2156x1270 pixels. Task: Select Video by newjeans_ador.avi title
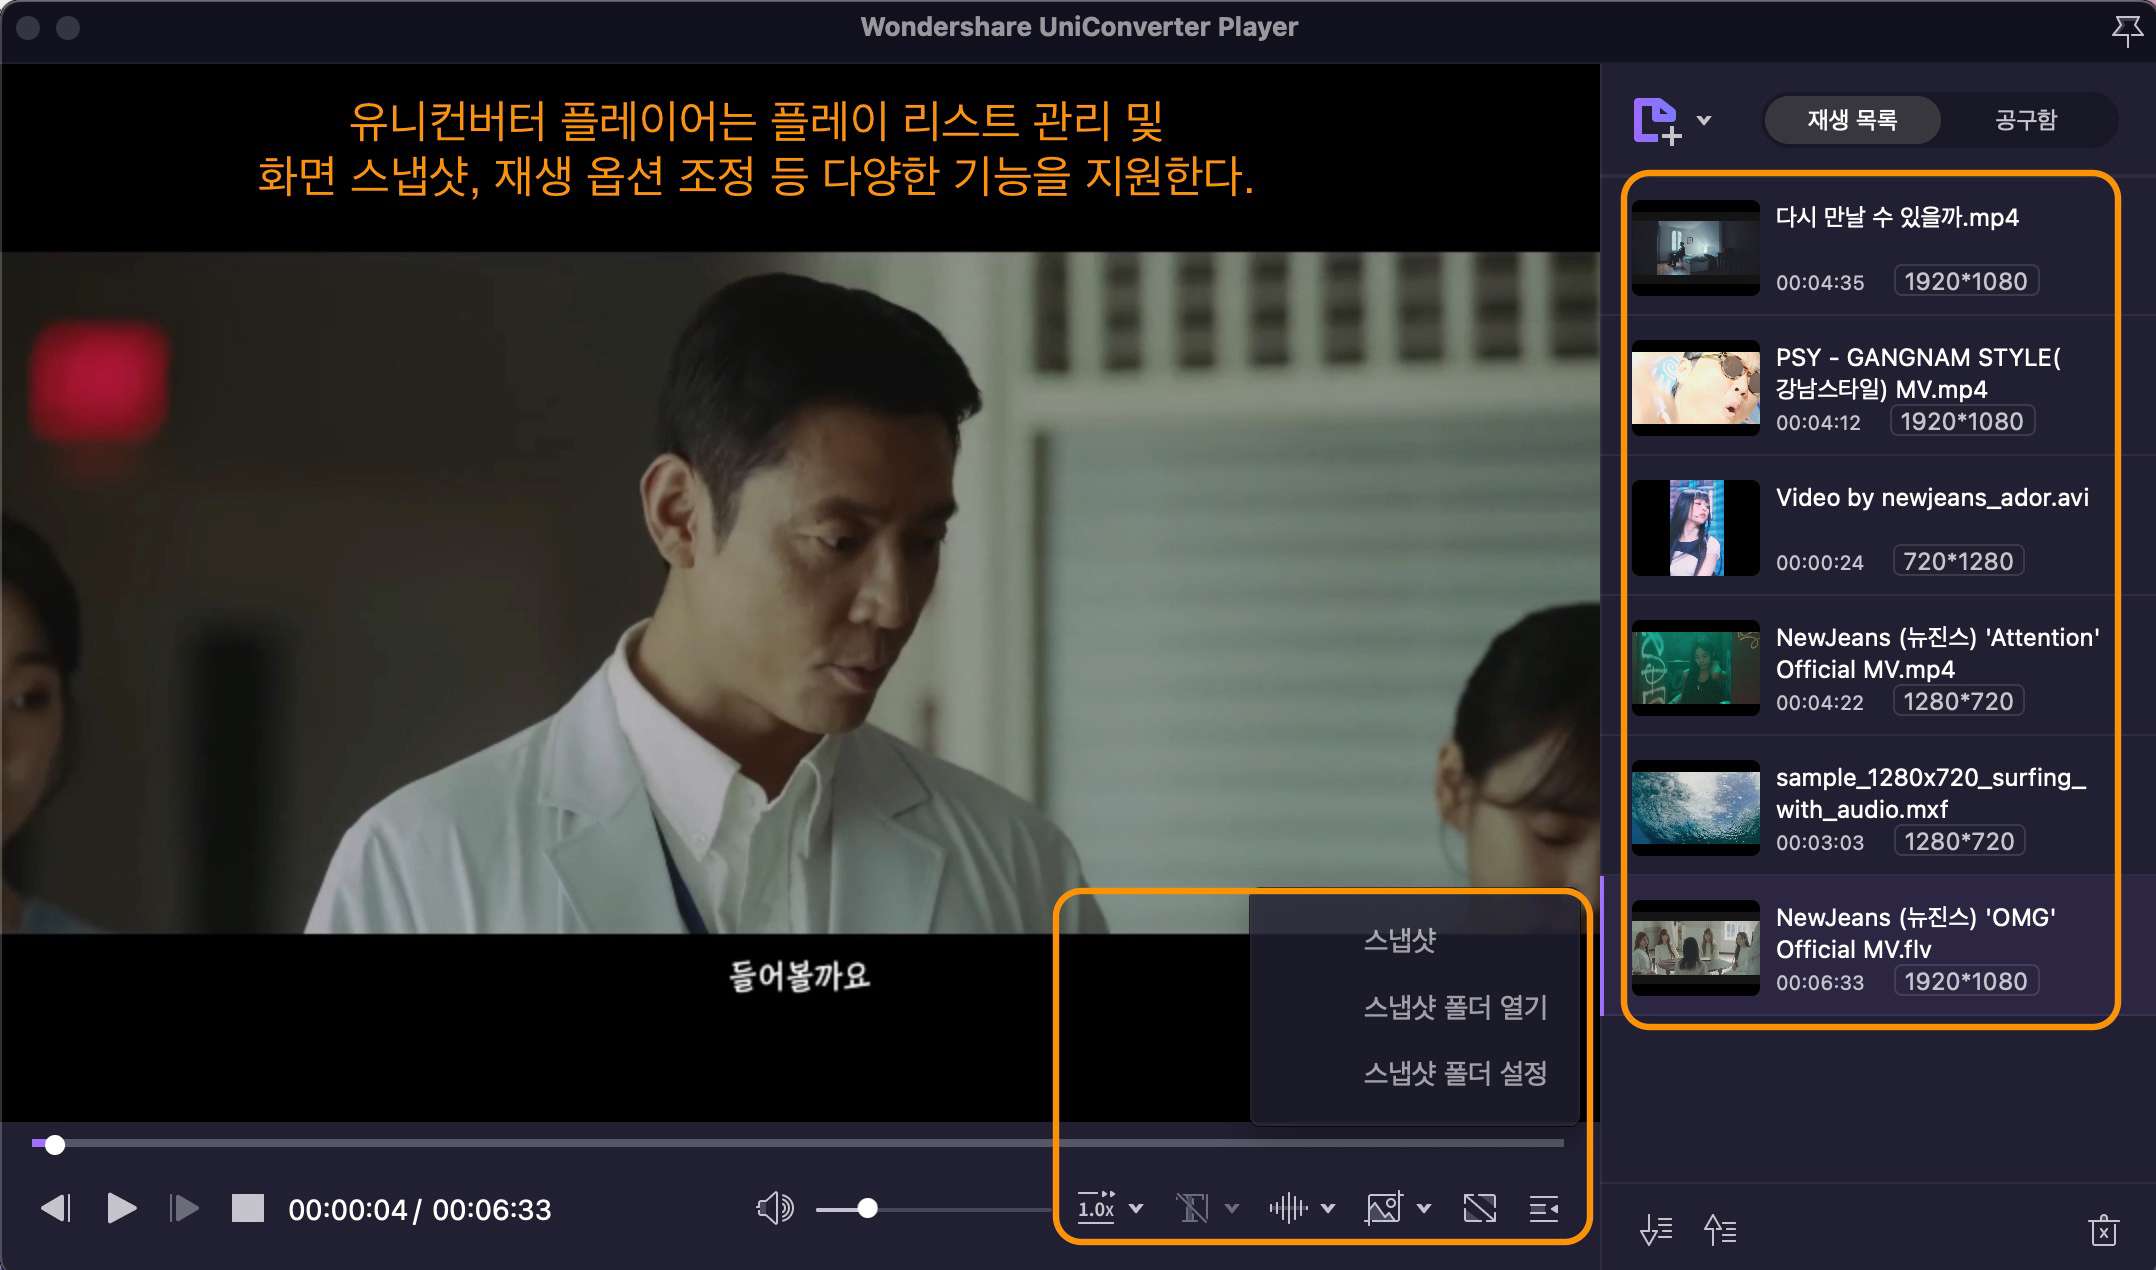1932,498
